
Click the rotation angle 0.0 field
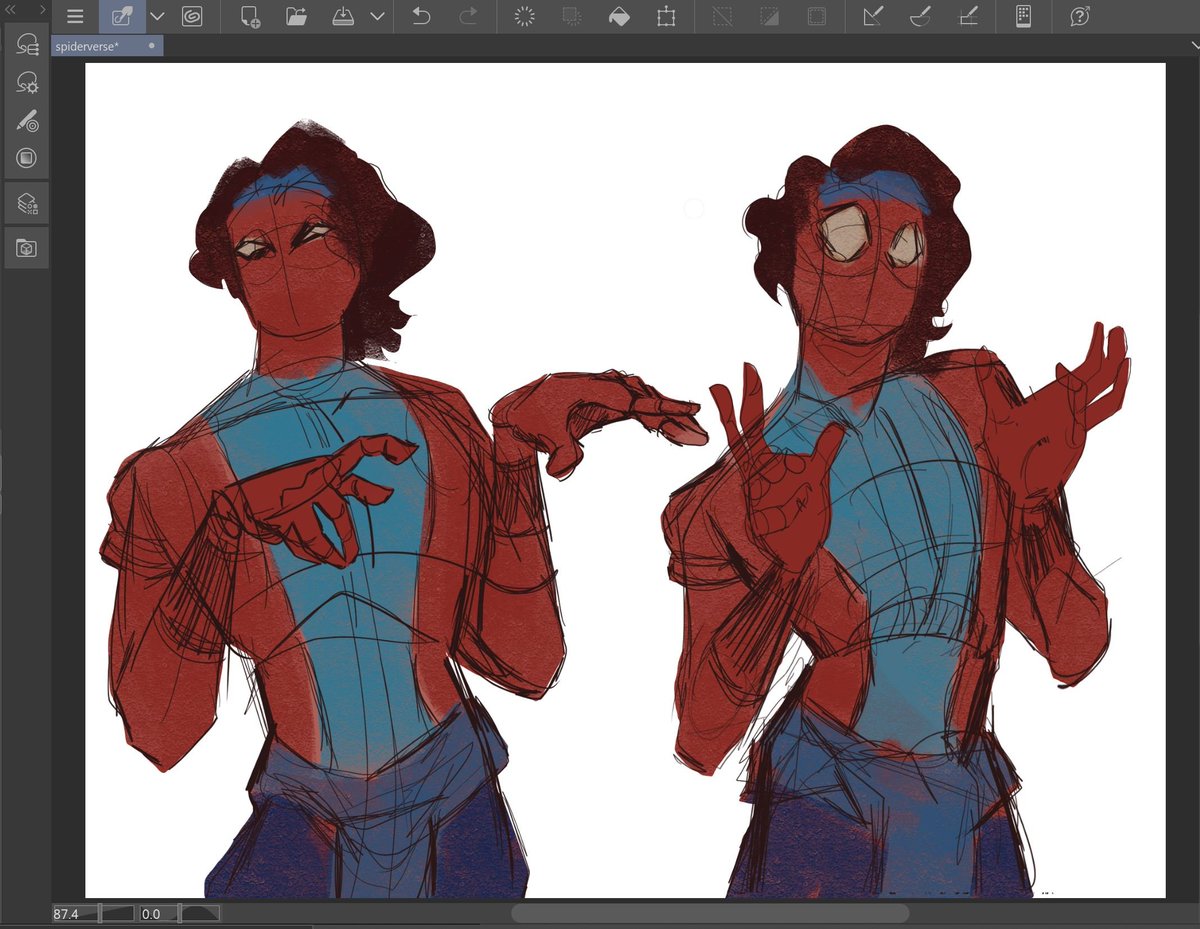(151, 913)
